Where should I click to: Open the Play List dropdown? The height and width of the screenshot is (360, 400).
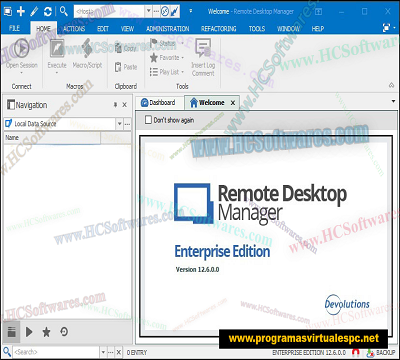(167, 72)
